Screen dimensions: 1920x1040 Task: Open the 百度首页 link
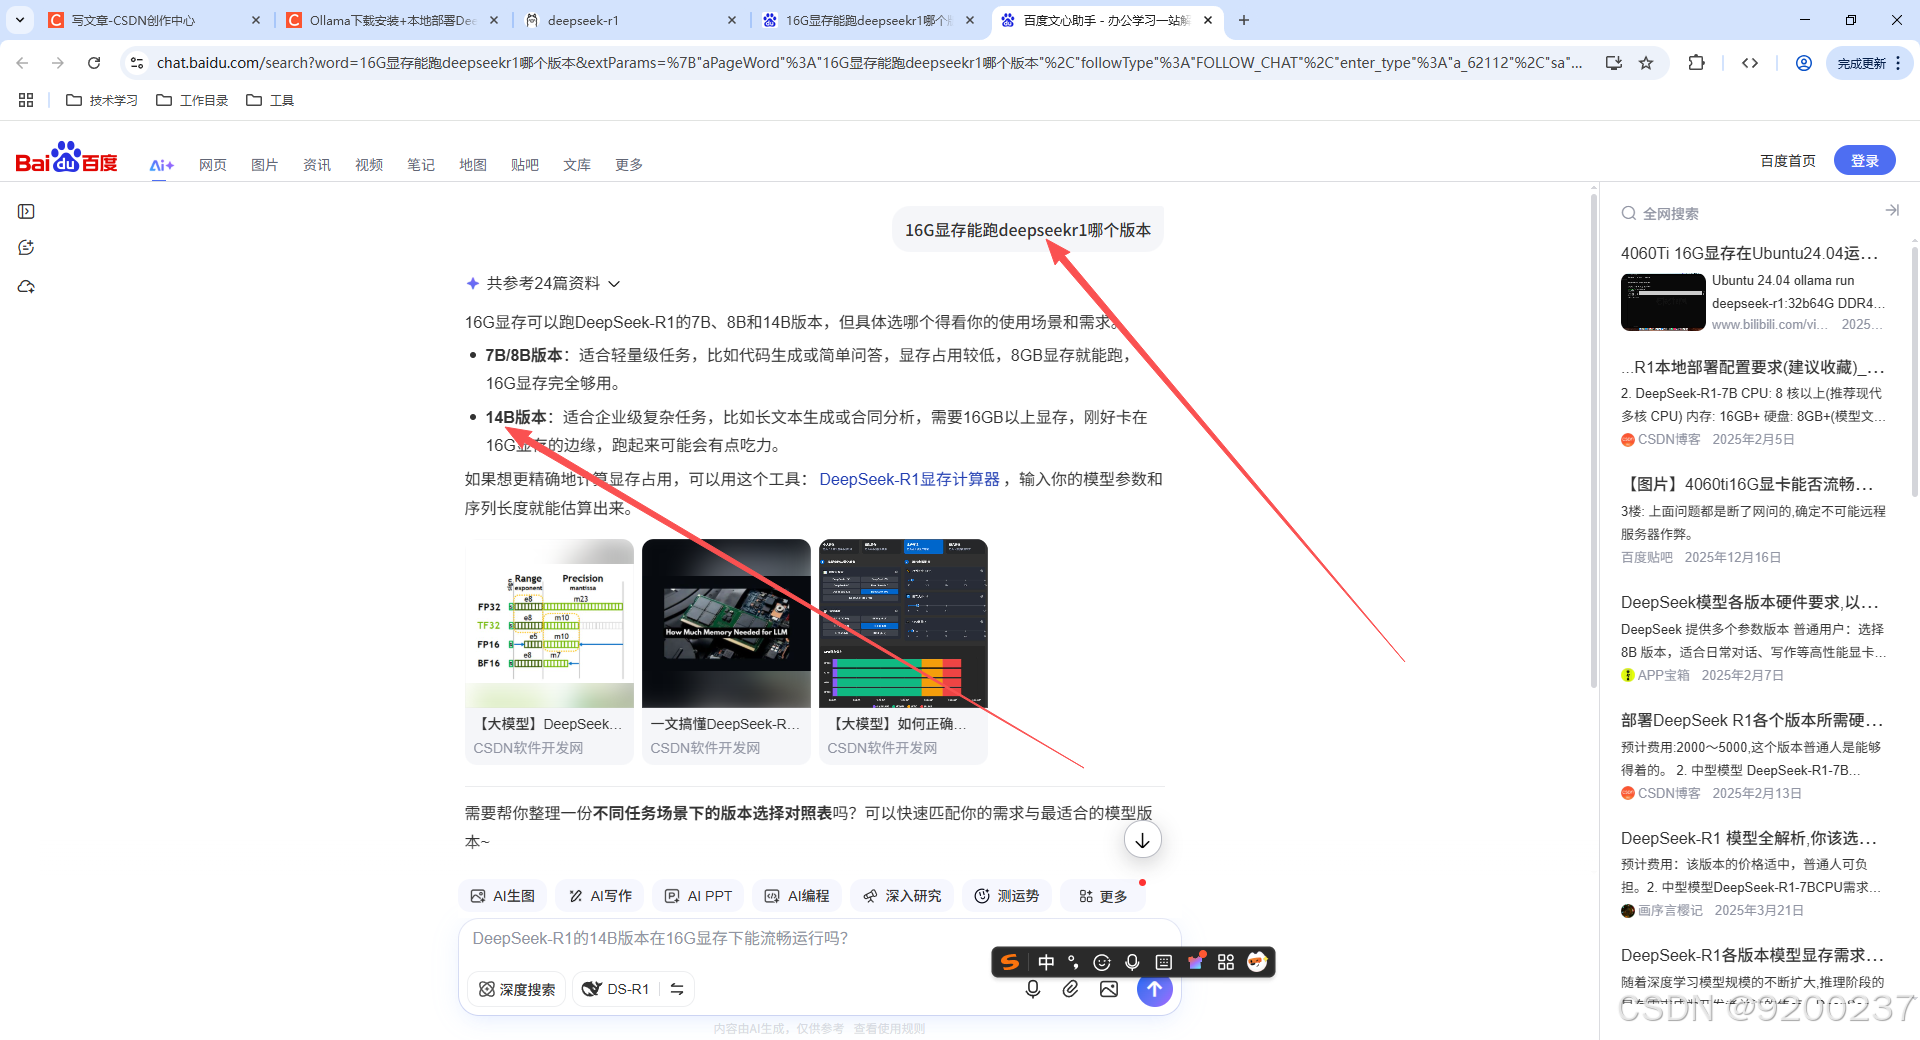(x=1788, y=161)
